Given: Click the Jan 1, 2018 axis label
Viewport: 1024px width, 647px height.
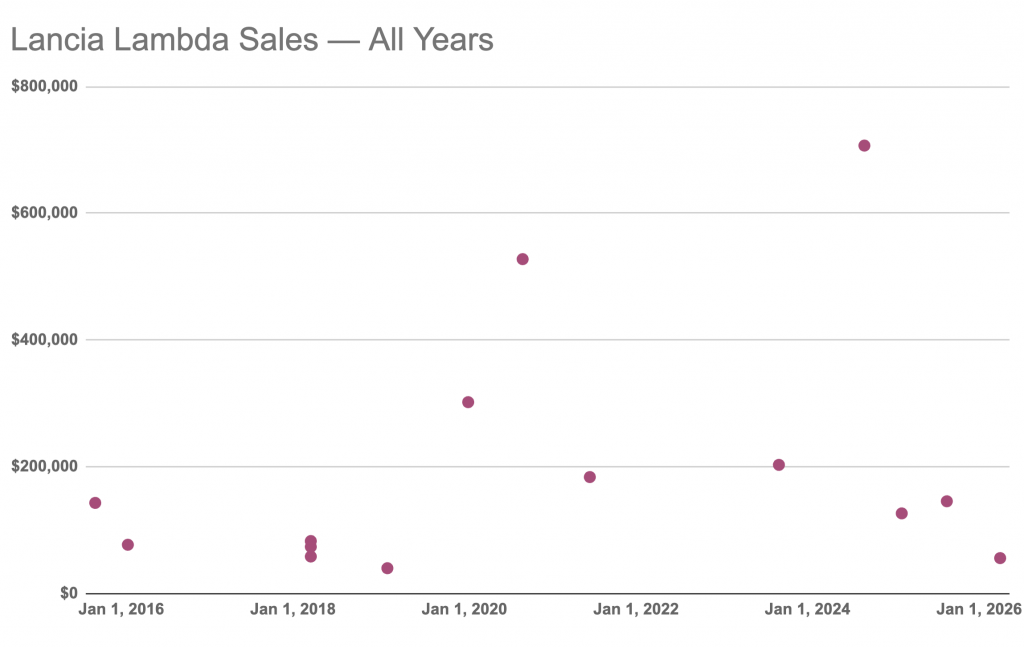Looking at the screenshot, I should 293,609.
